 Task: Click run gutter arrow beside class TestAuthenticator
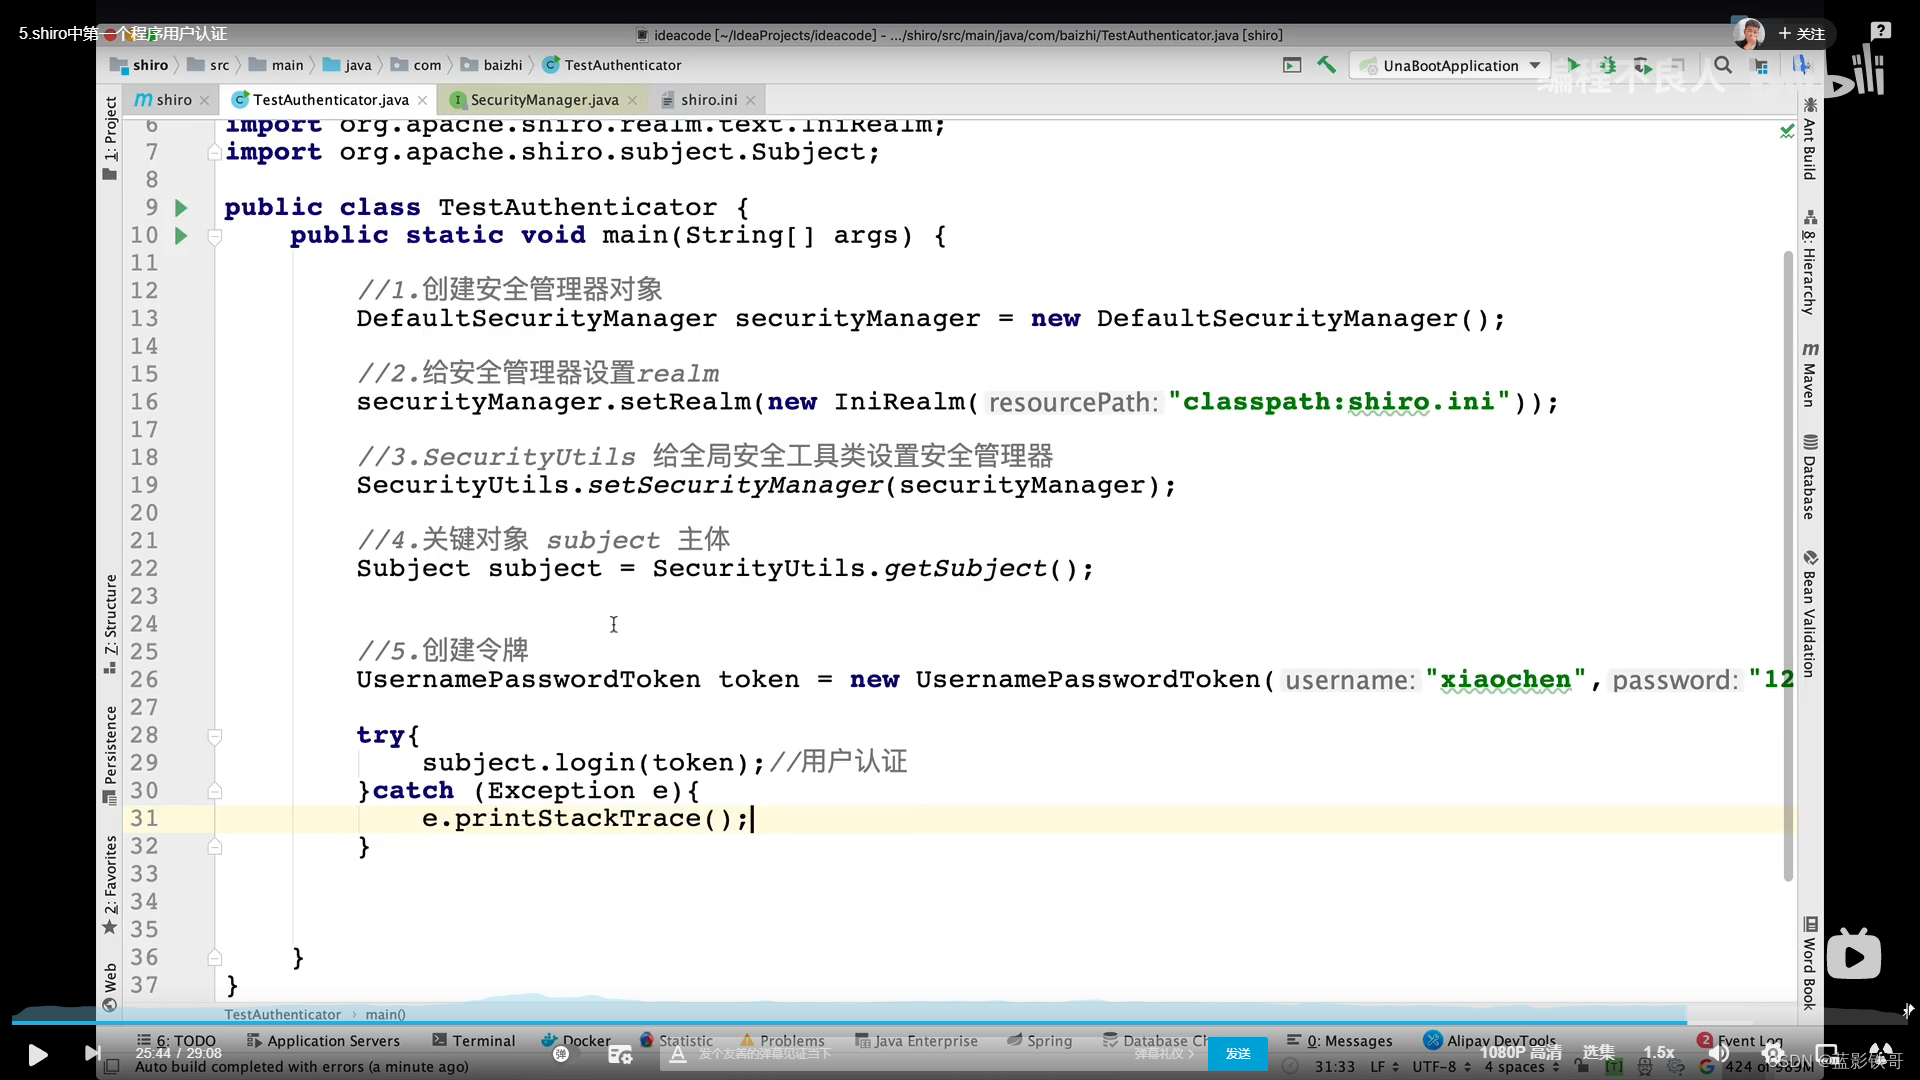pyautogui.click(x=181, y=208)
